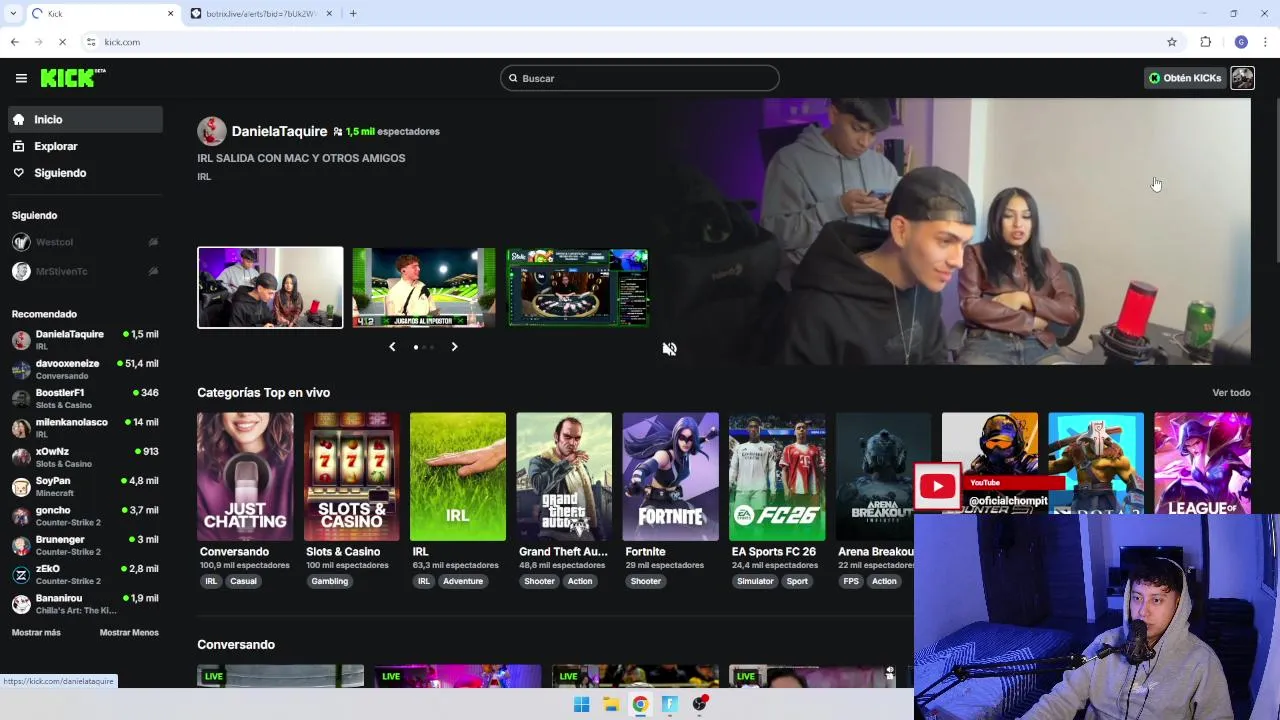Open the IRL category card
The width and height of the screenshot is (1280, 720).
(458, 476)
